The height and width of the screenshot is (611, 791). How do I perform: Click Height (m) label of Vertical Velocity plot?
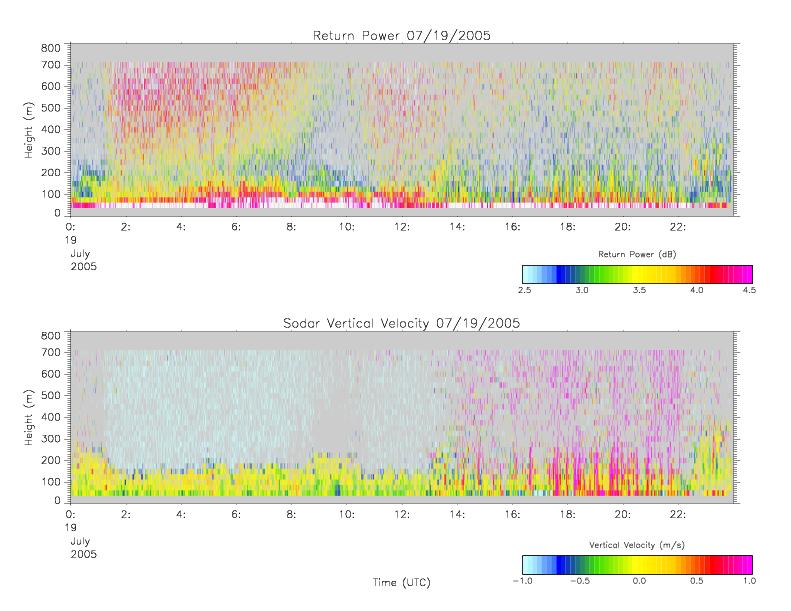click(x=29, y=417)
